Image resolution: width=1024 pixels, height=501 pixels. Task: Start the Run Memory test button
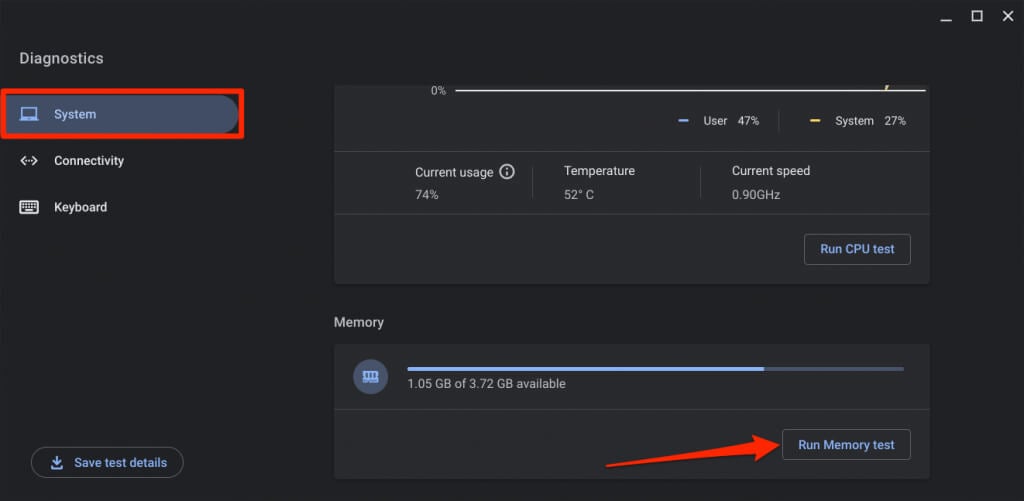coord(846,445)
